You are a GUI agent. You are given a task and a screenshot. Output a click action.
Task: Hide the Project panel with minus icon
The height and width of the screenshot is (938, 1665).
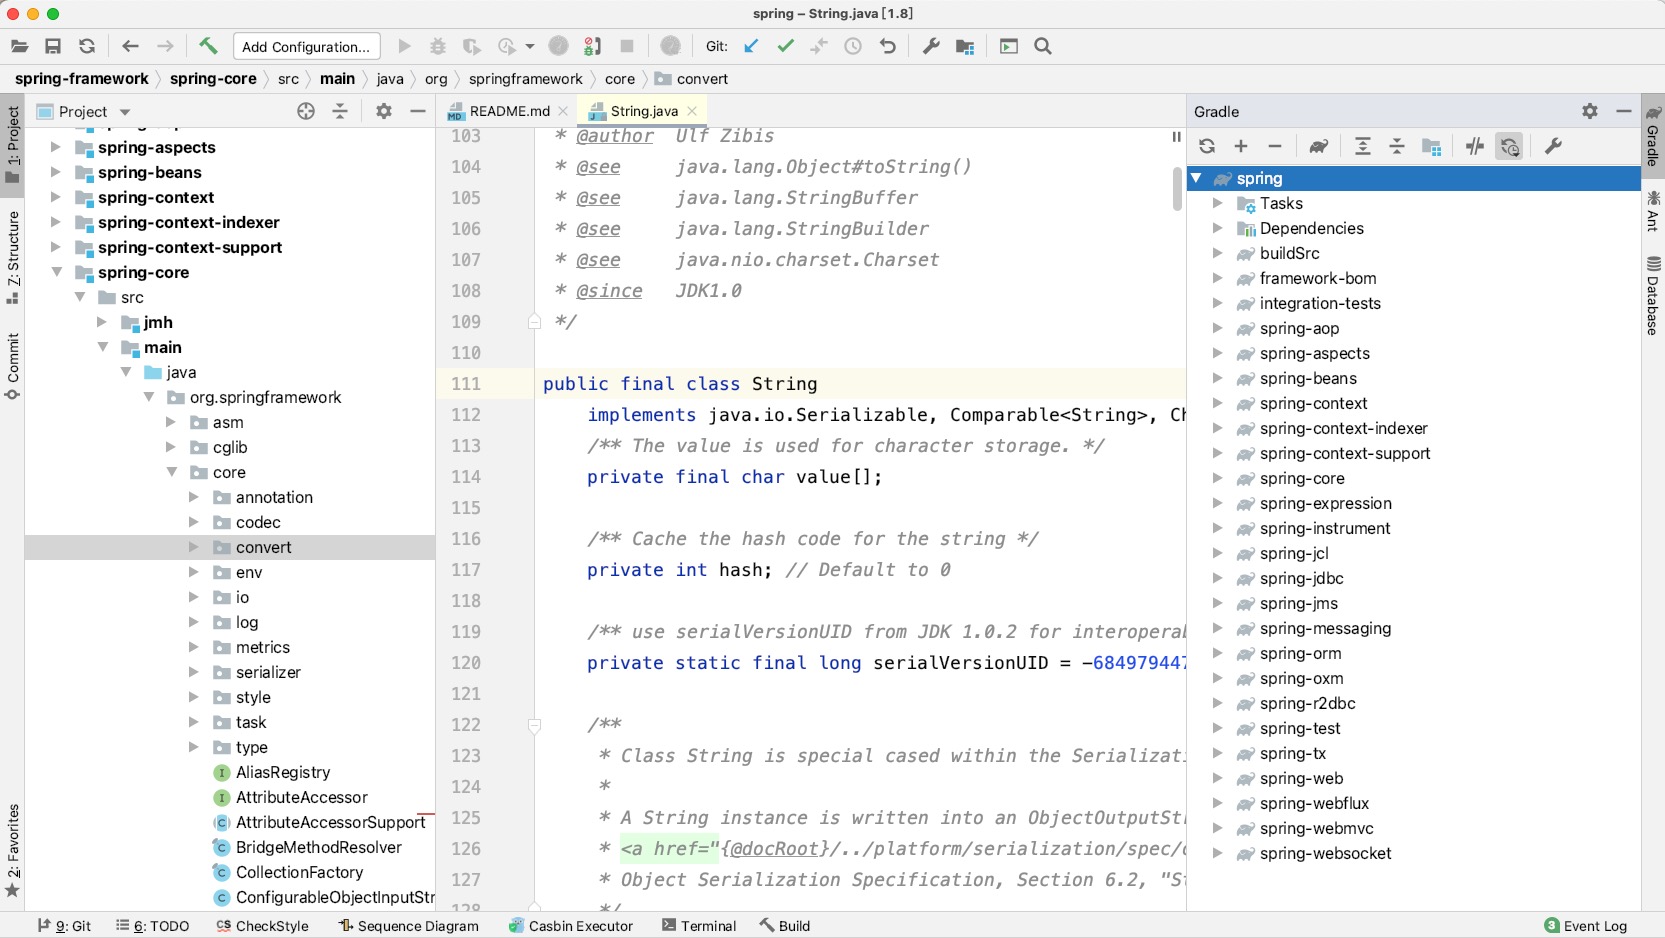418,111
